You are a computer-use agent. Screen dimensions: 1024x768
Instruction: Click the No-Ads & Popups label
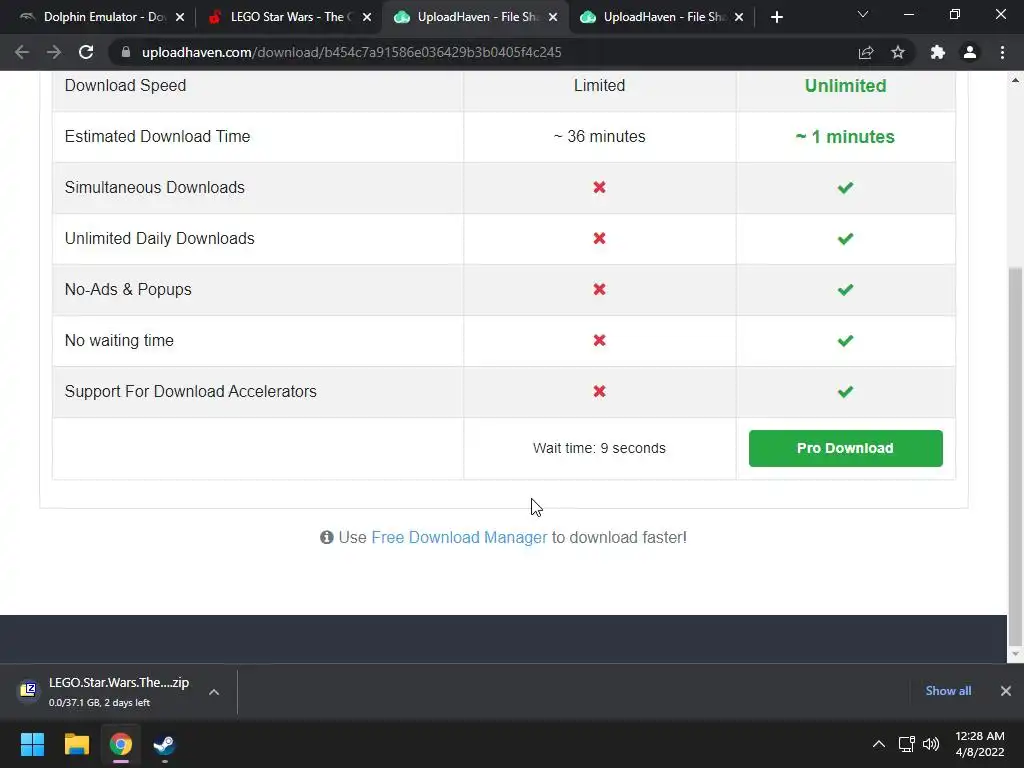[128, 289]
